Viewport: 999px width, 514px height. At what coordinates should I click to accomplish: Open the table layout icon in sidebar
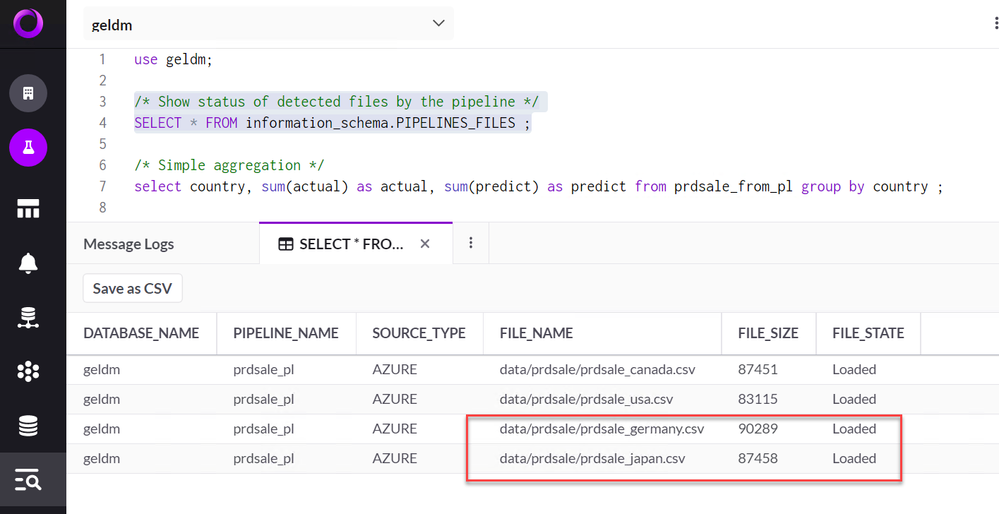[28, 208]
